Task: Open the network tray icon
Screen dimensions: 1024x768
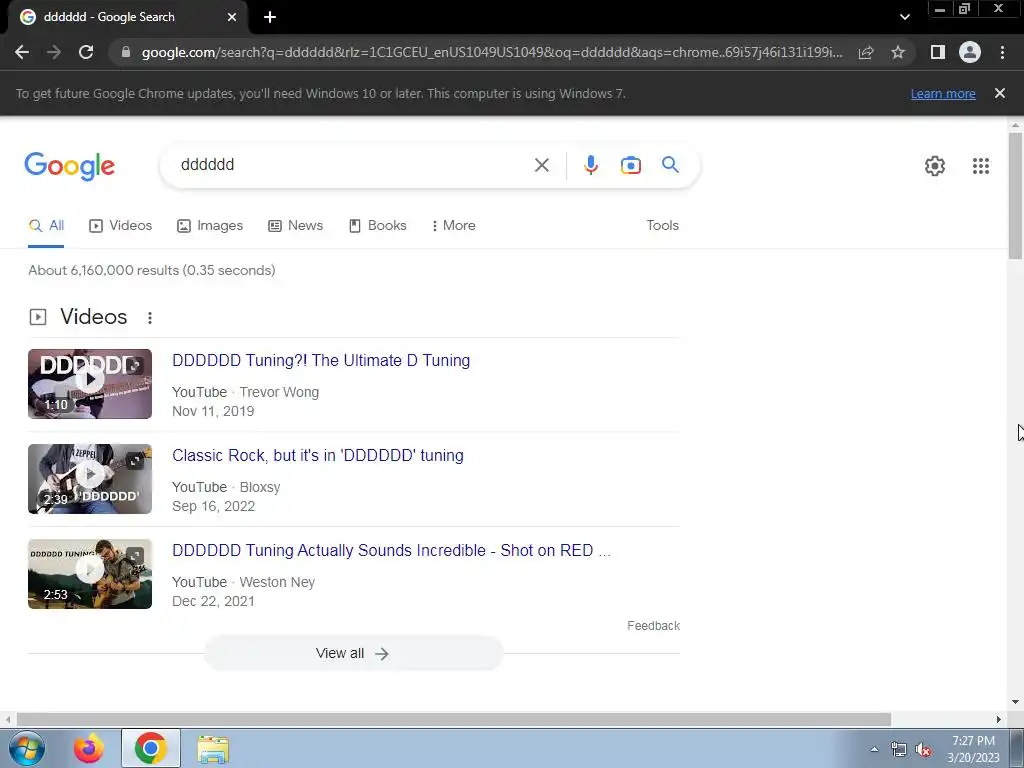Action: 899,750
